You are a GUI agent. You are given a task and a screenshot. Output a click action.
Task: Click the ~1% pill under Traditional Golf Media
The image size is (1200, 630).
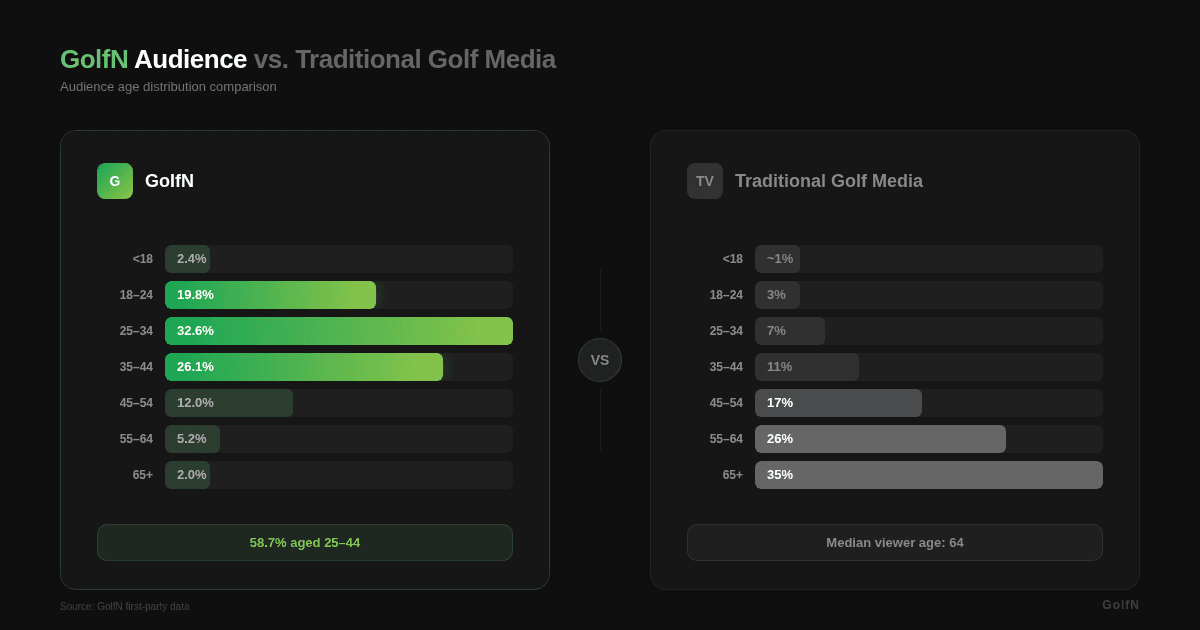point(778,258)
